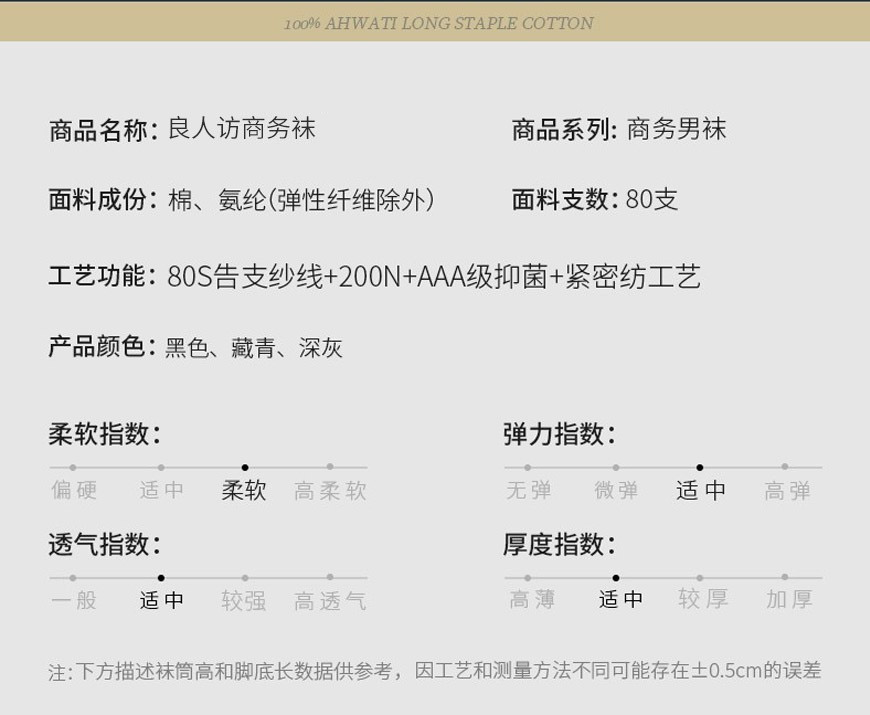Click the '高柔软' option on softness scale

(x=330, y=491)
